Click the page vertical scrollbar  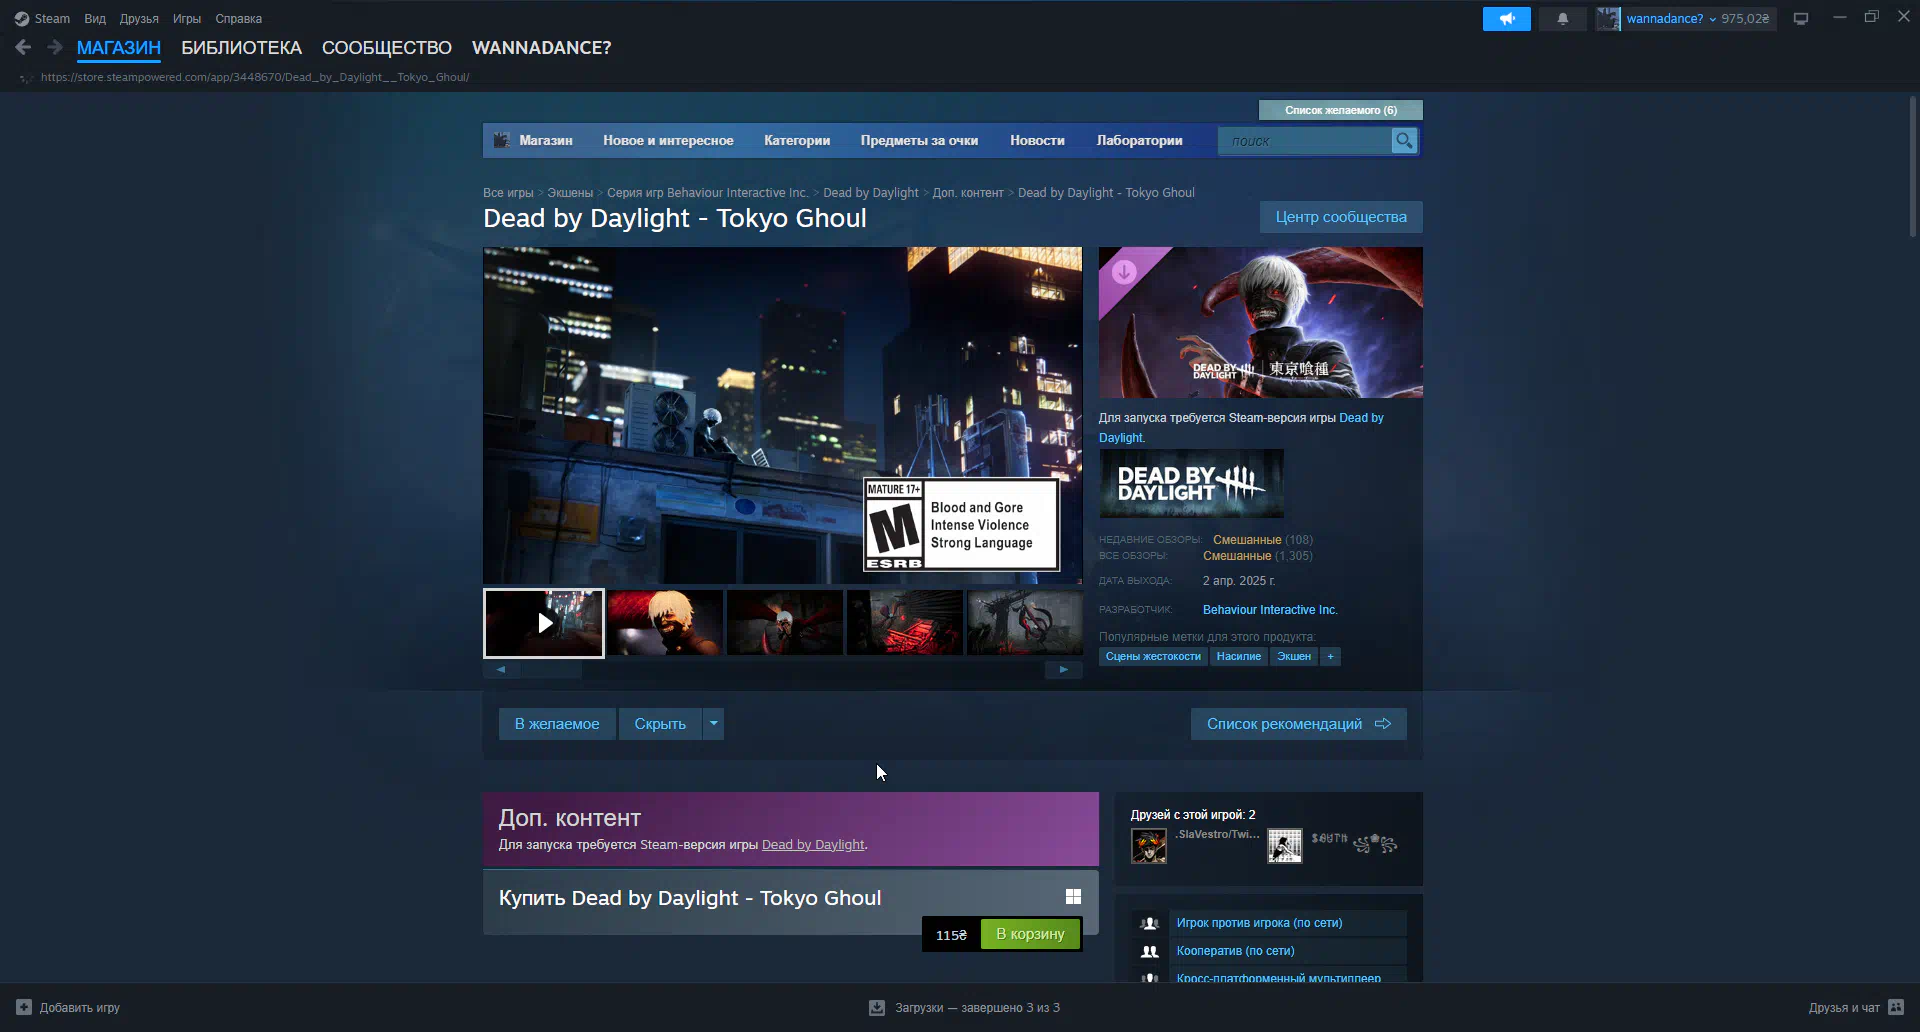point(1912,165)
